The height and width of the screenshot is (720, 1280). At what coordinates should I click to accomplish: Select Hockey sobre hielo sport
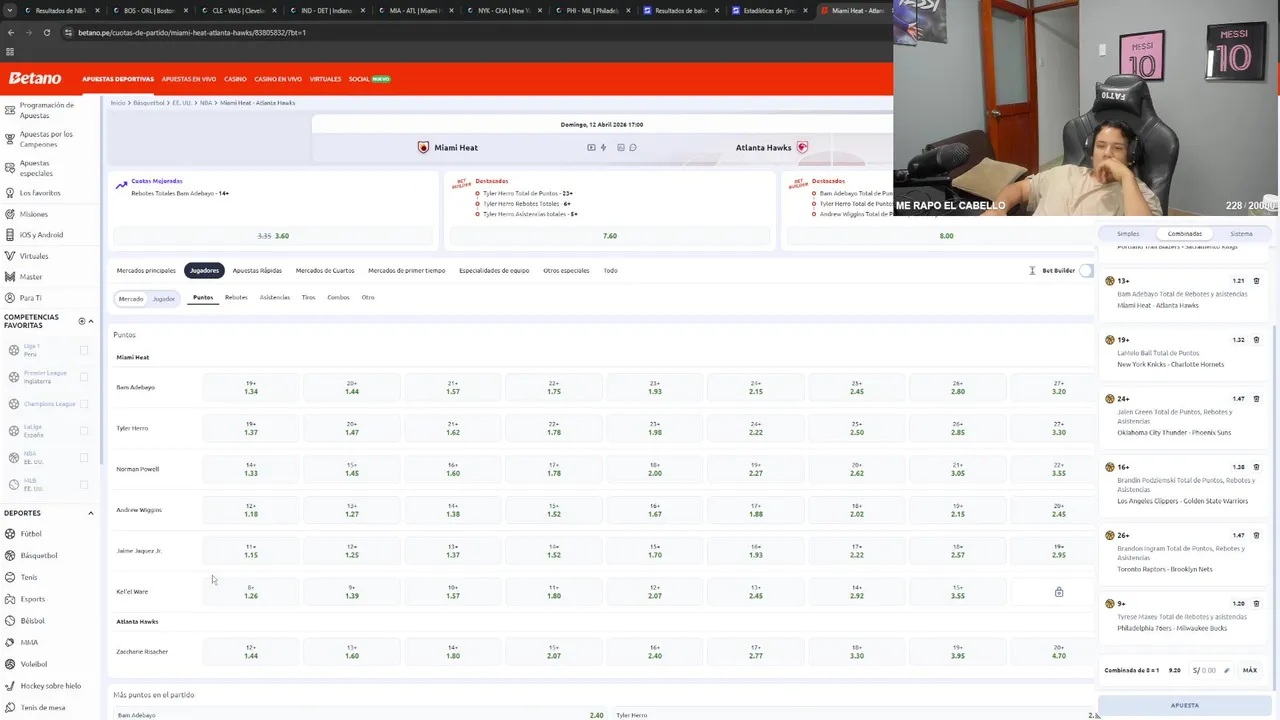[50, 686]
